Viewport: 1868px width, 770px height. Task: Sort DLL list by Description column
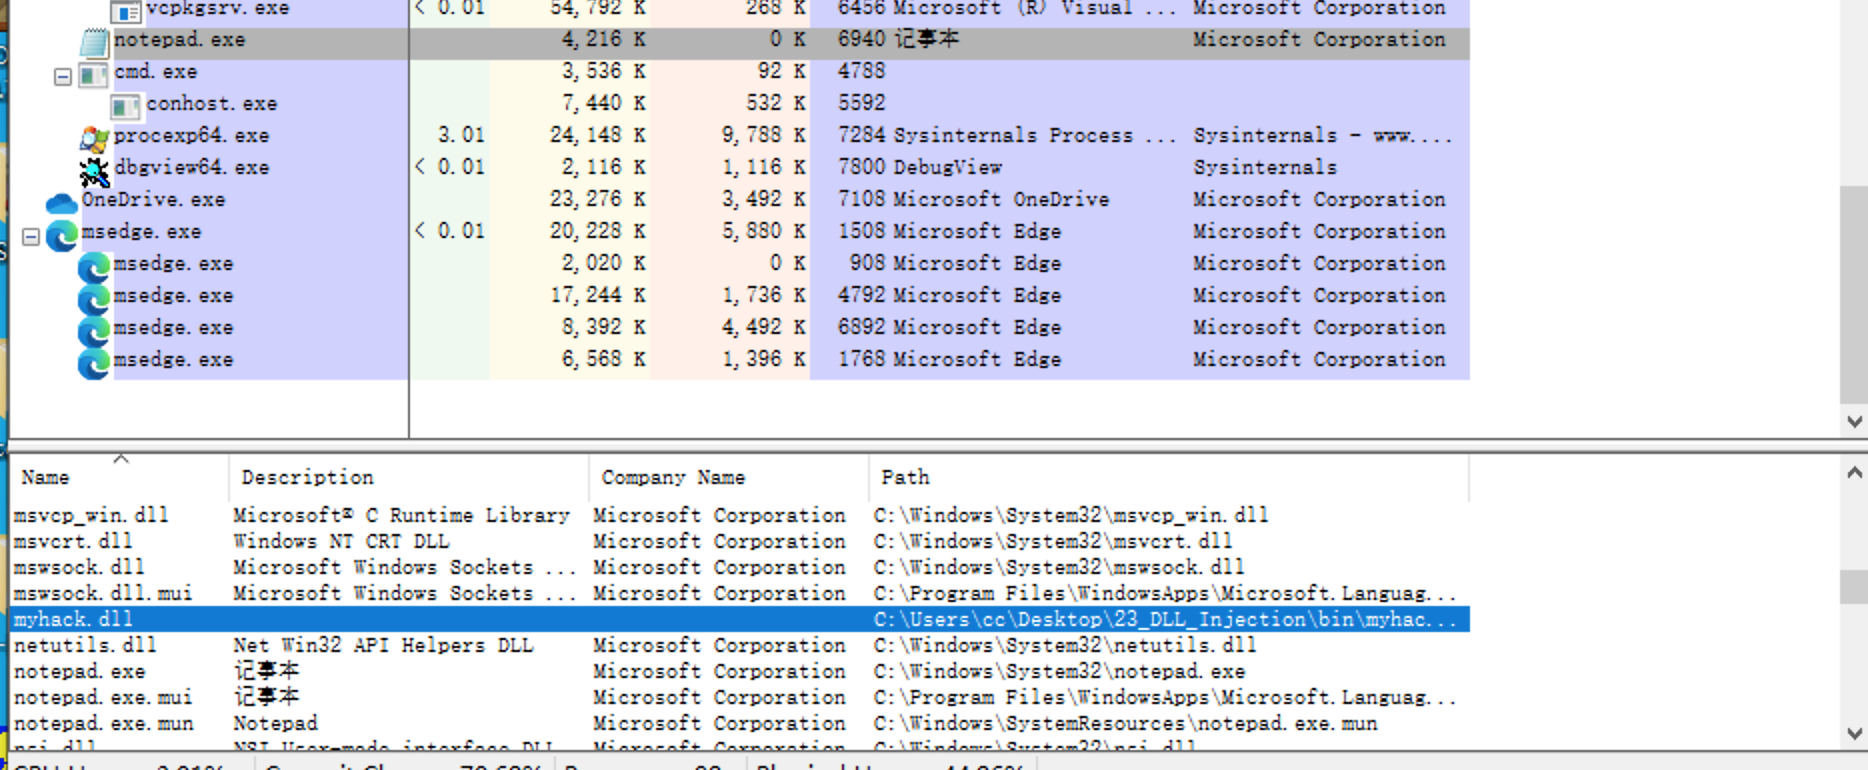(409, 477)
